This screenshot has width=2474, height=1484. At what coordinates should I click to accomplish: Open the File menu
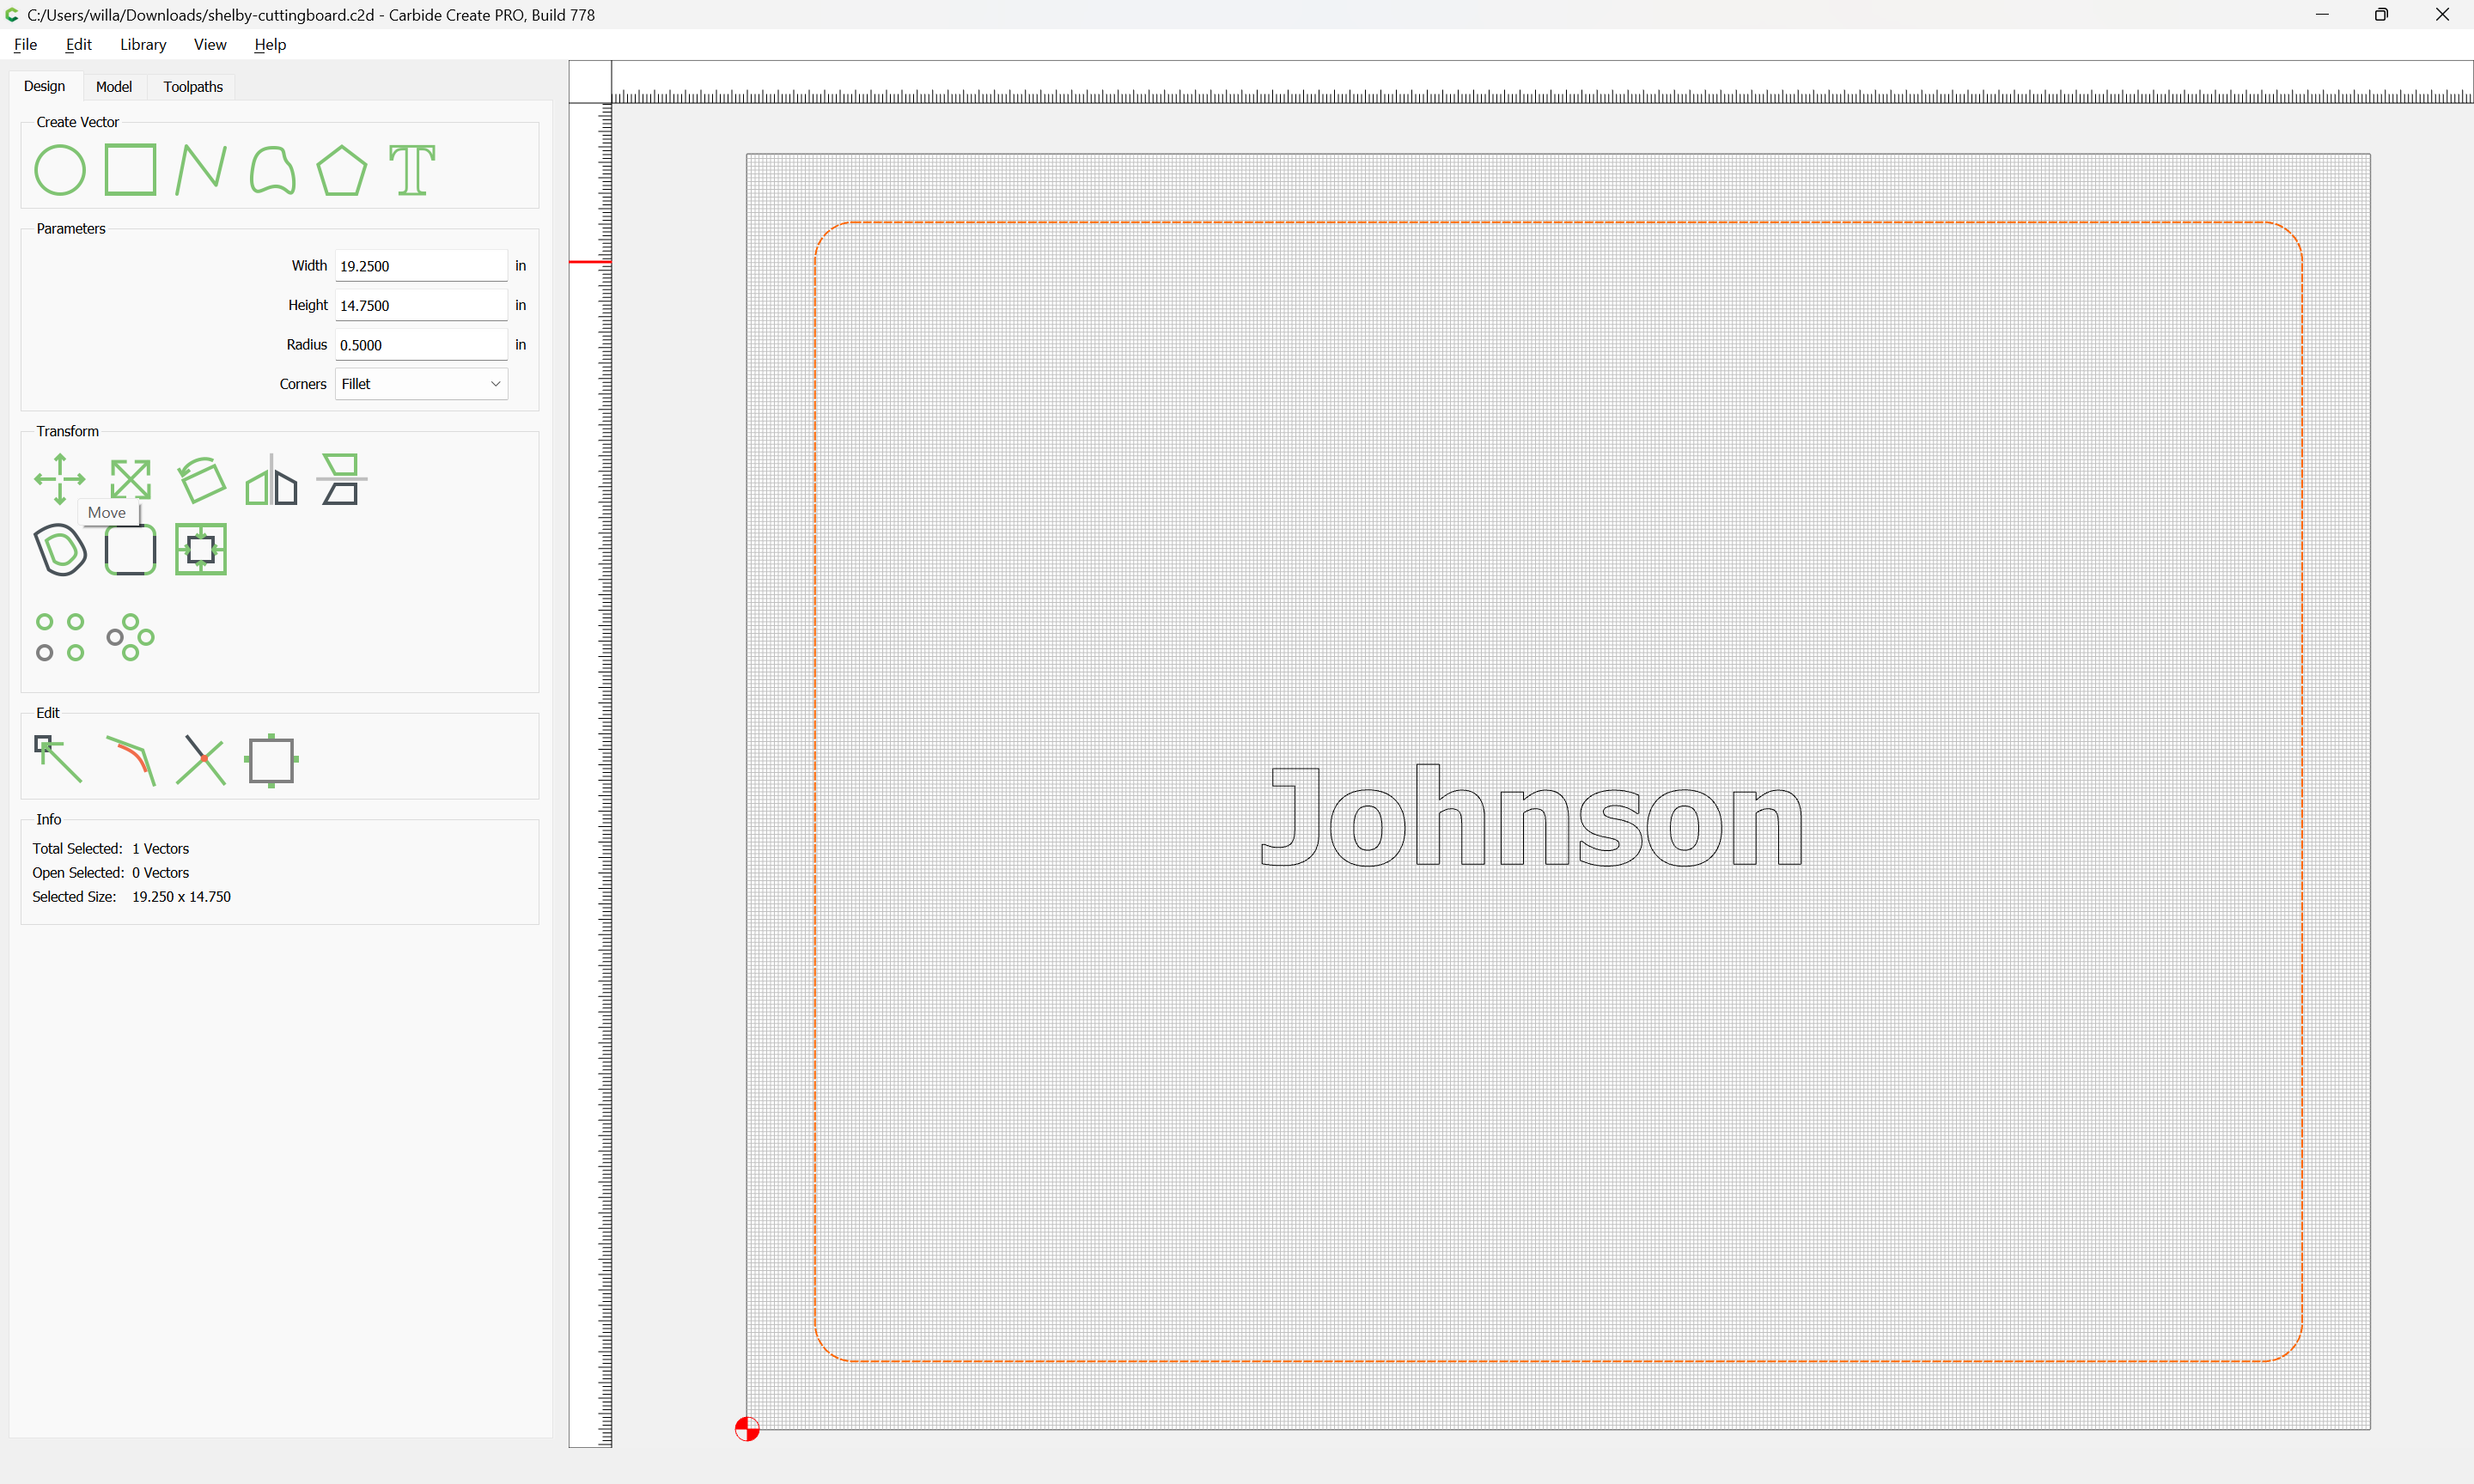(25, 44)
